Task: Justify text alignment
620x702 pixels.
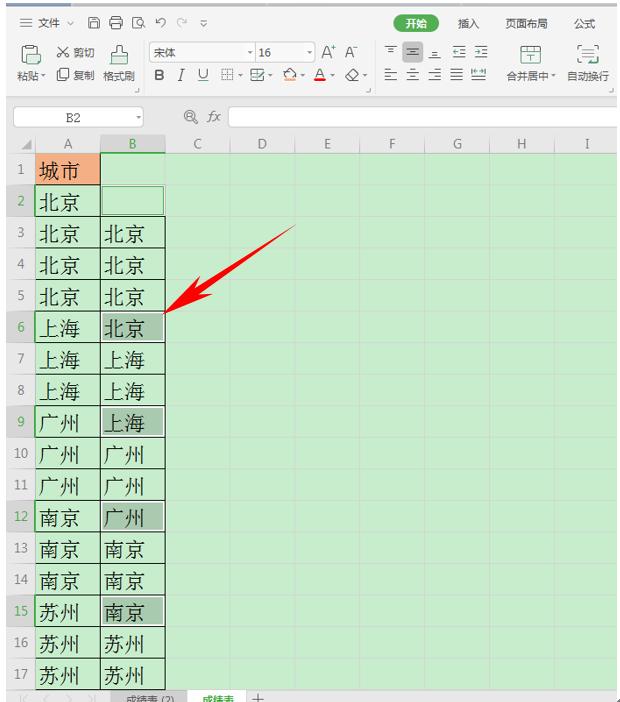Action: [x=456, y=74]
